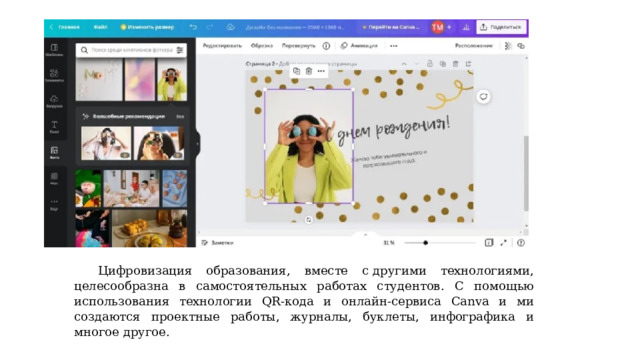
Task: Open the sidebar panel icon below Photos
Action: click(54, 178)
